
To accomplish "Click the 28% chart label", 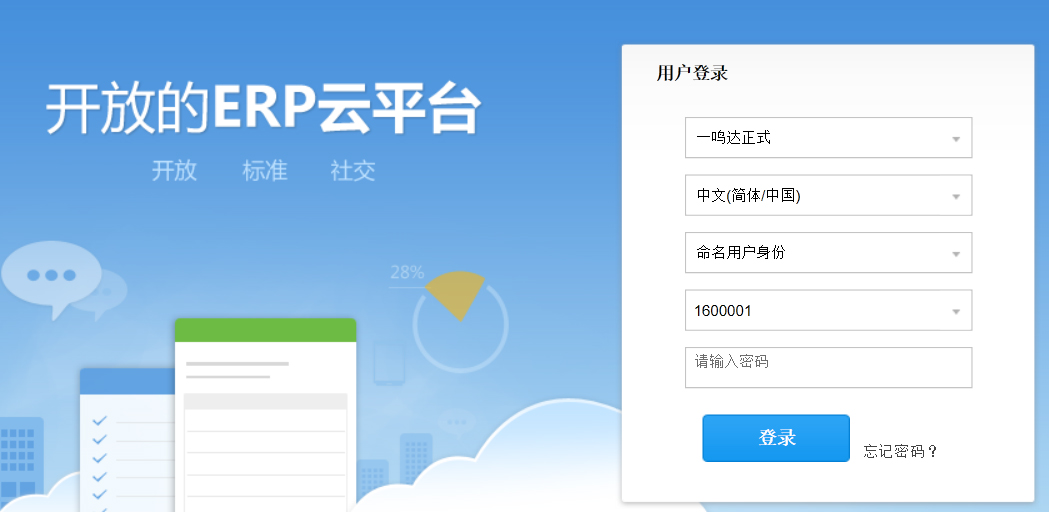I will coord(407,272).
